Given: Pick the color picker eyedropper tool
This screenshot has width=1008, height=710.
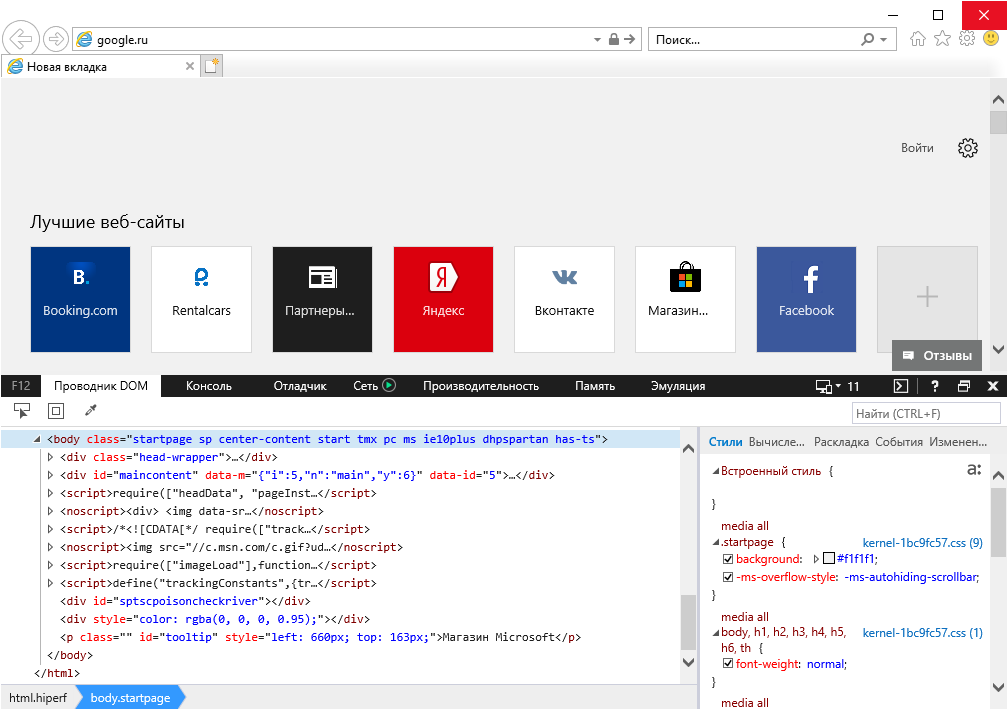Looking at the screenshot, I should [x=91, y=410].
